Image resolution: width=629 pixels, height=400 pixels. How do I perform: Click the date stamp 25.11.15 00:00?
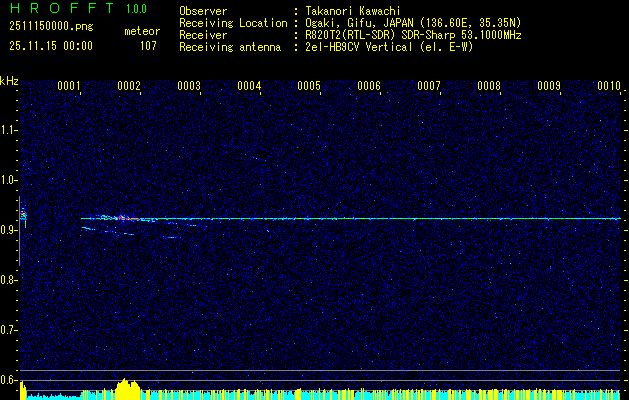(50, 45)
